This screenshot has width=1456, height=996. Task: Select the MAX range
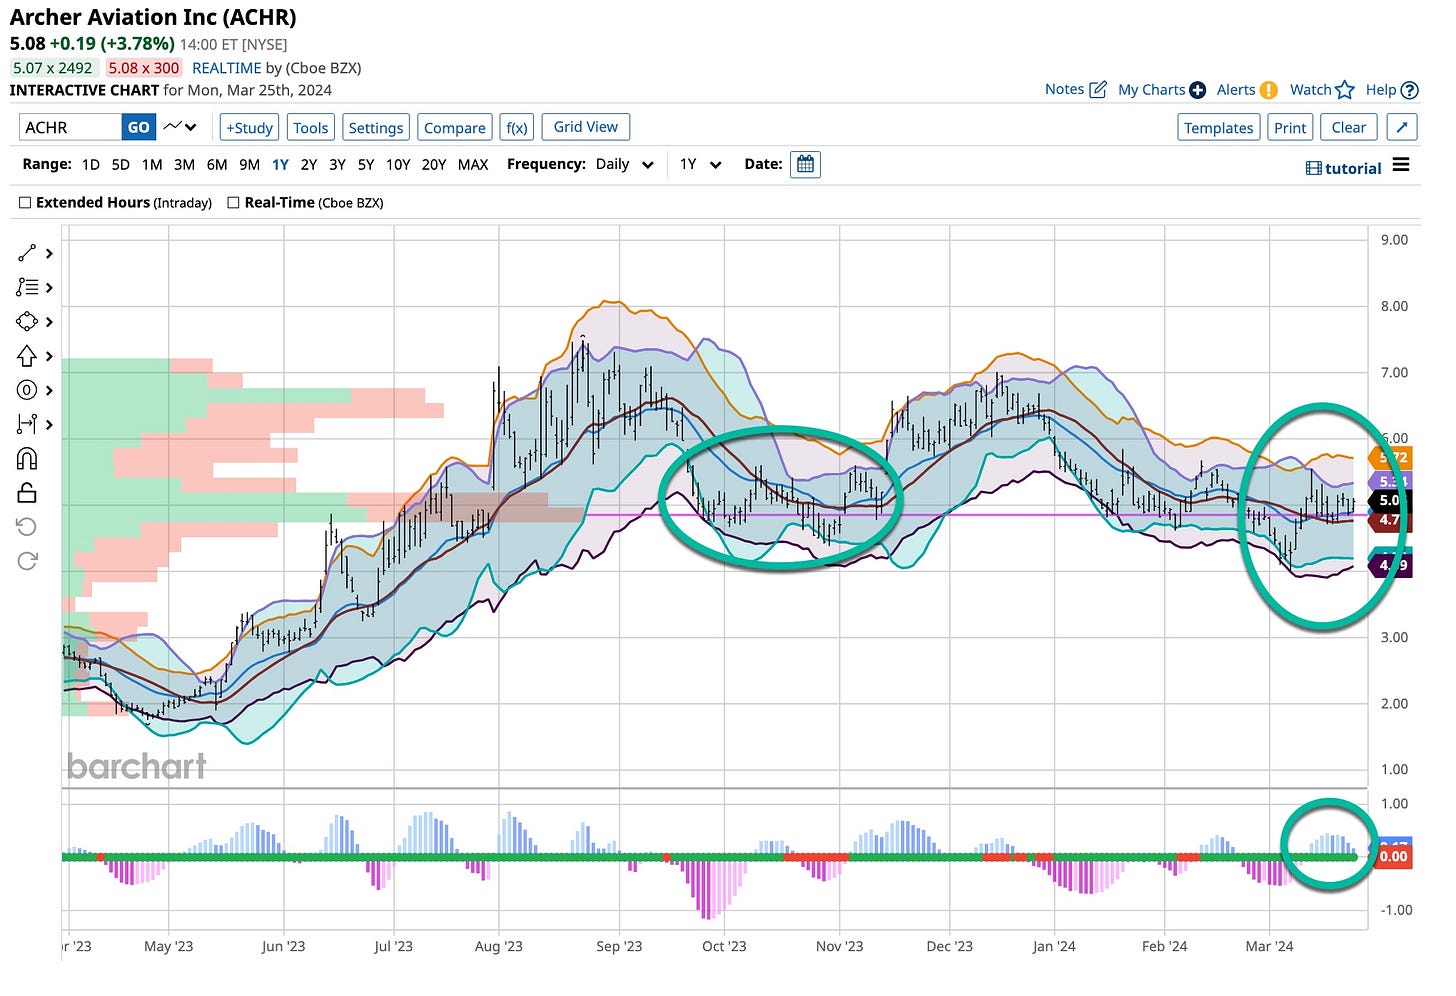(x=473, y=164)
